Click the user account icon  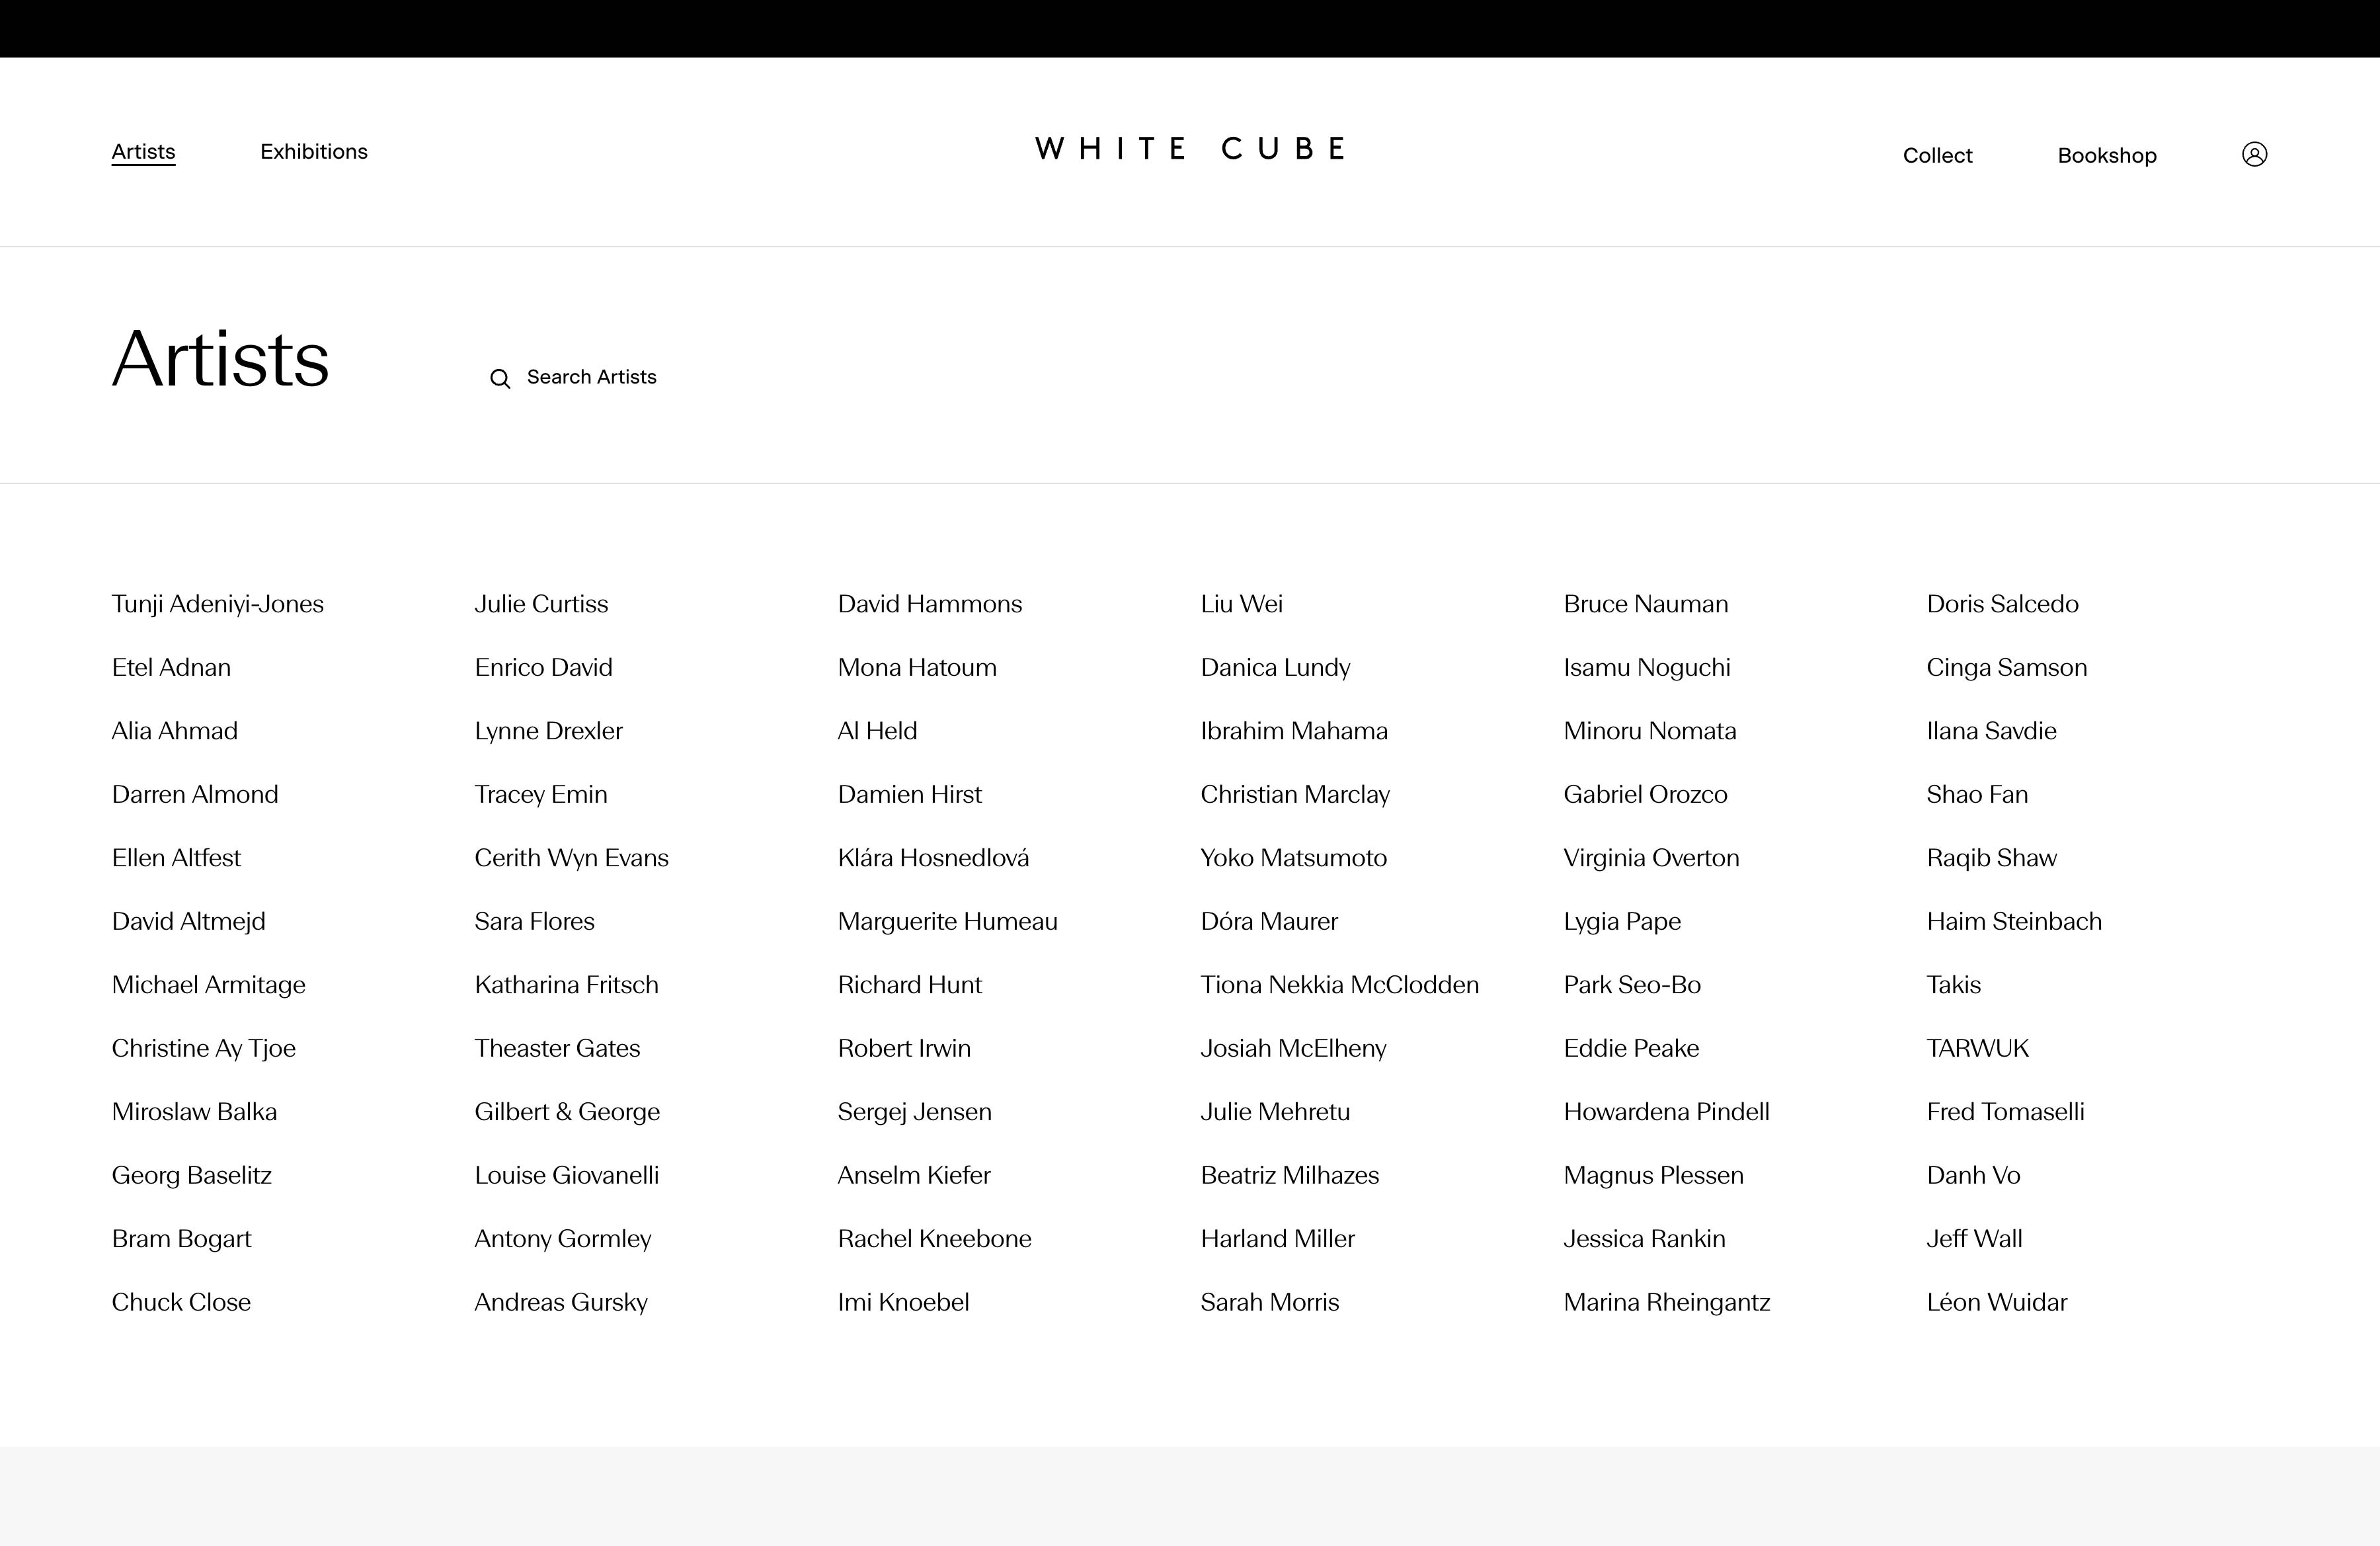[x=2254, y=154]
